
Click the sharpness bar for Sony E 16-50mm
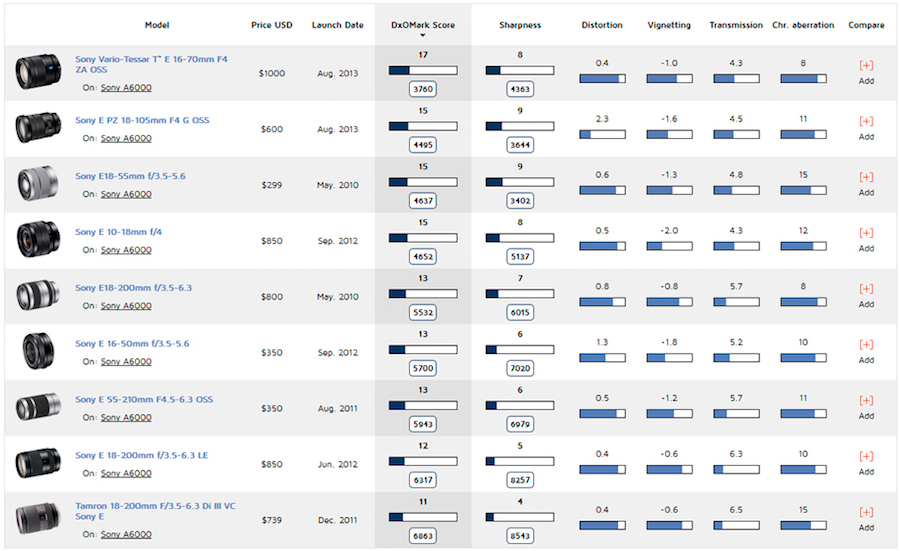[520, 350]
